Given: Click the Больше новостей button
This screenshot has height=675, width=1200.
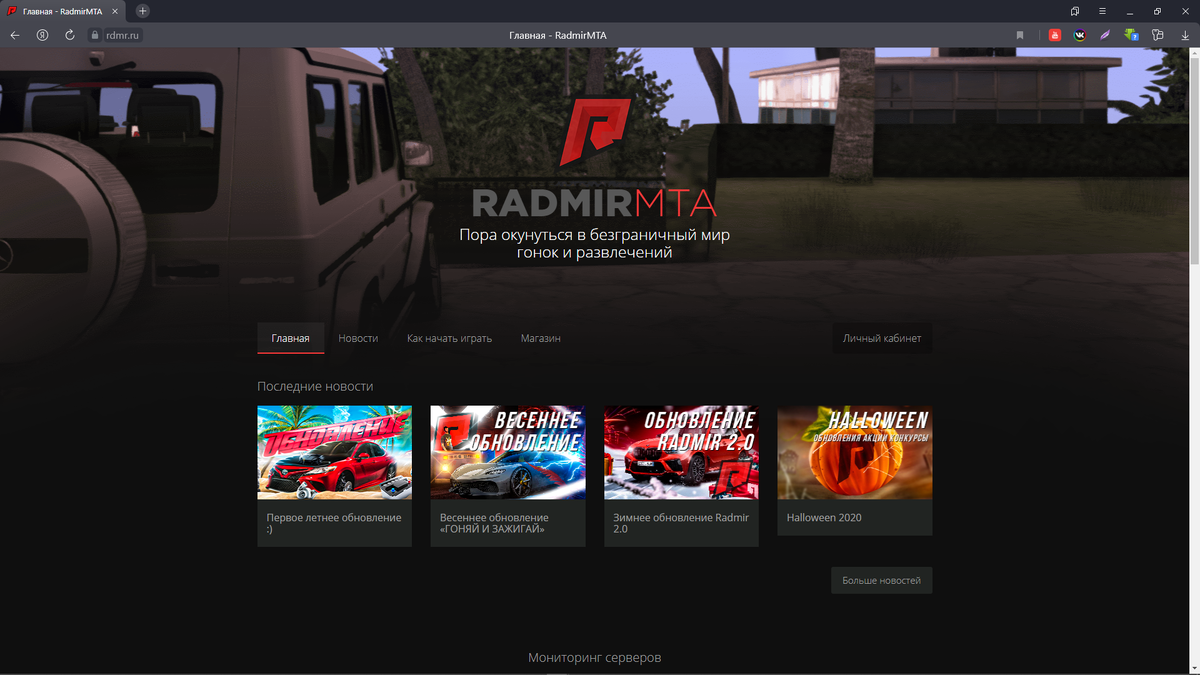Looking at the screenshot, I should pyautogui.click(x=881, y=580).
